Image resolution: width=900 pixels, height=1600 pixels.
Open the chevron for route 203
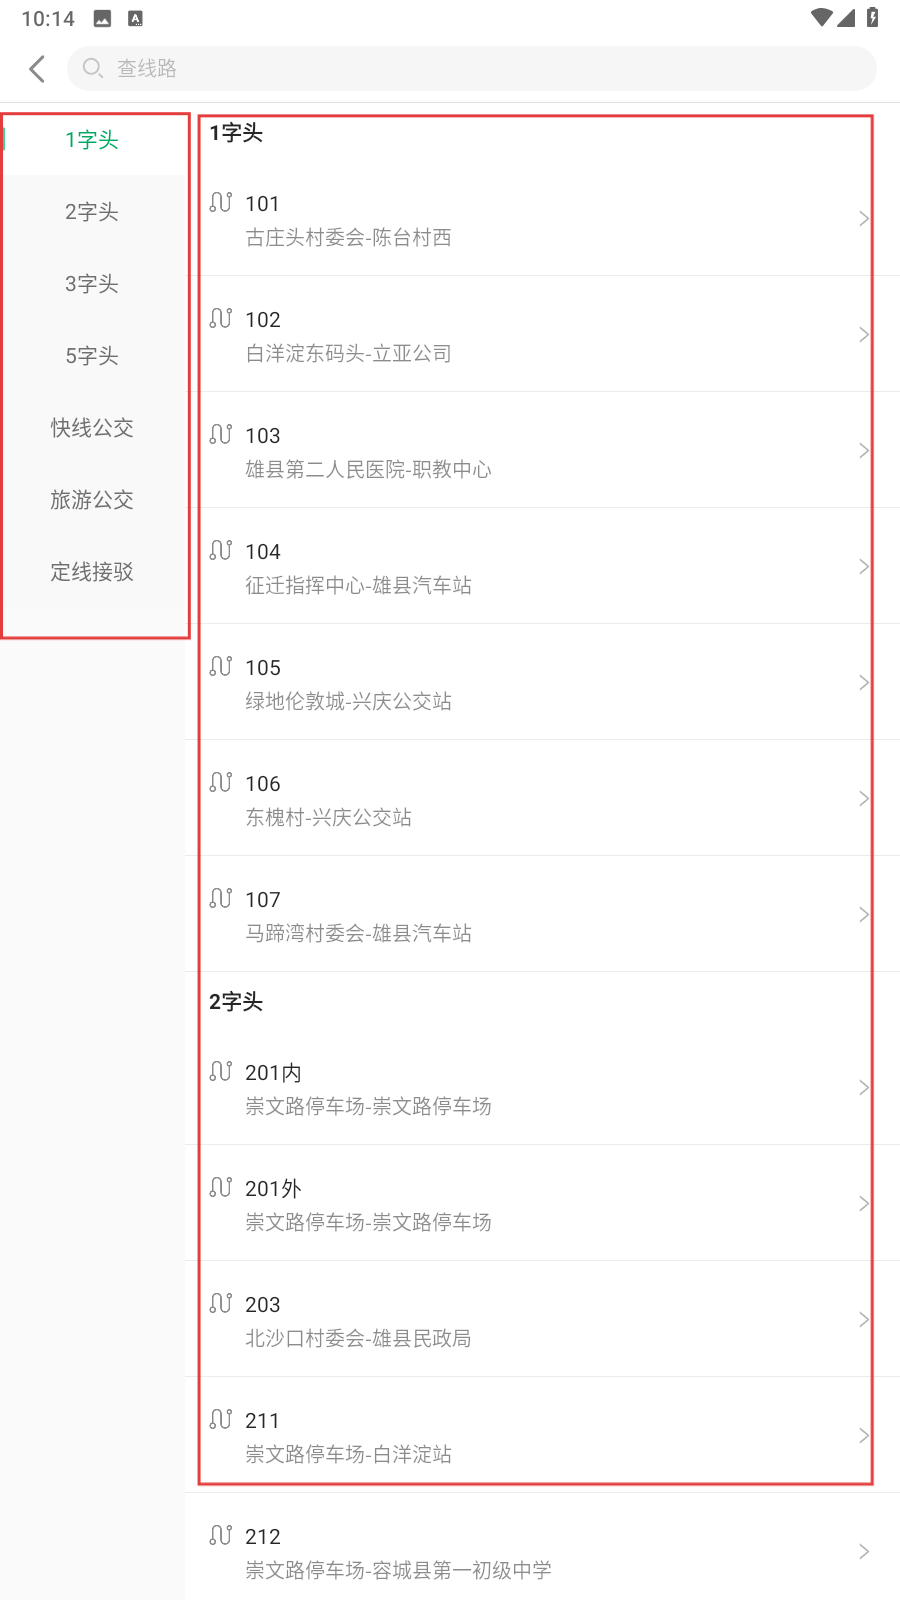click(863, 1319)
